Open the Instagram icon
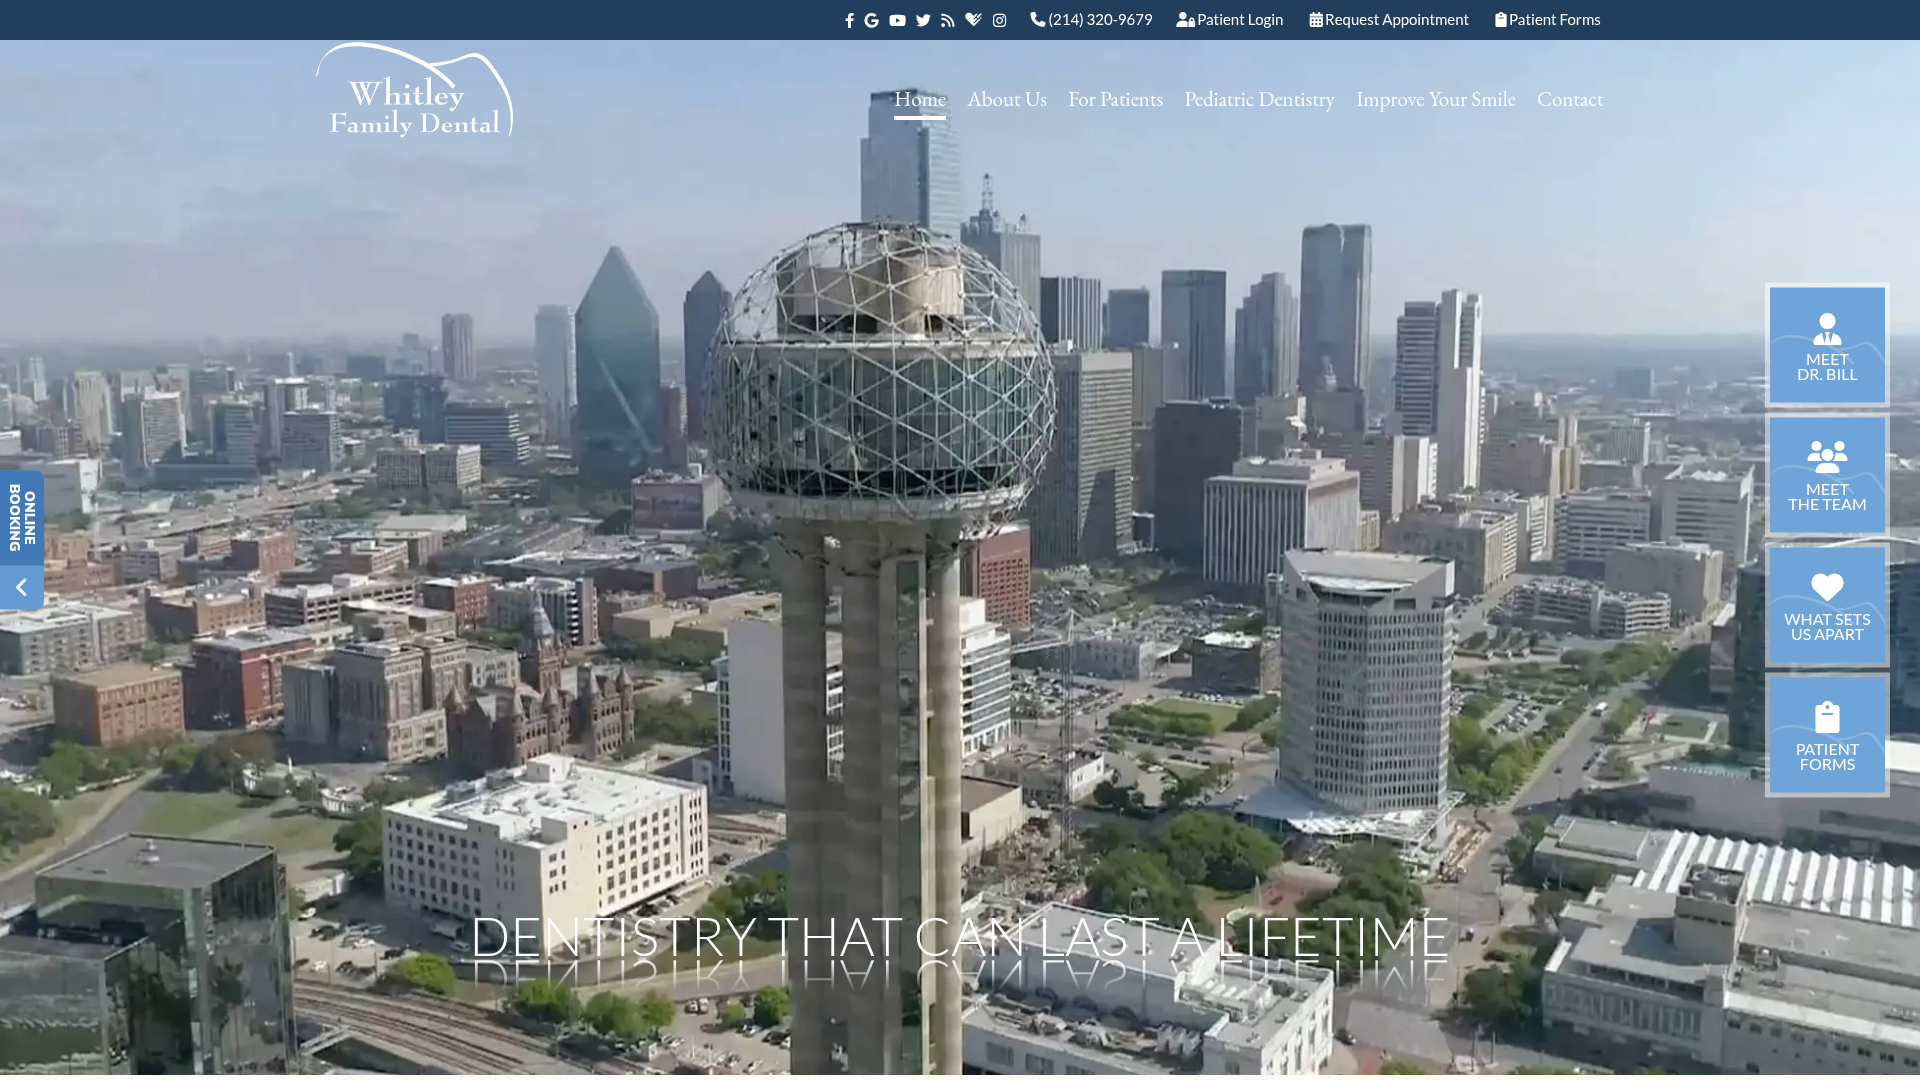This screenshot has height=1080, width=1920. (999, 20)
